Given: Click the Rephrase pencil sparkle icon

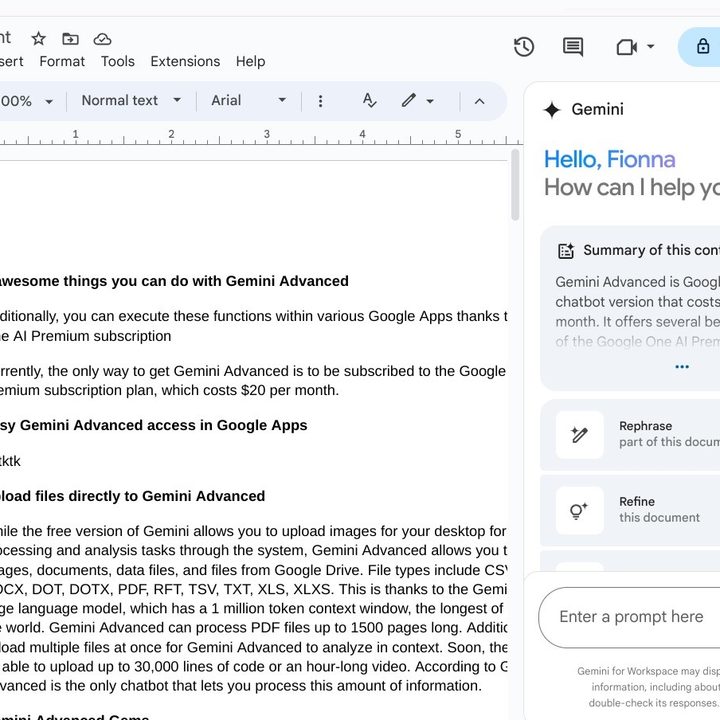Looking at the screenshot, I should pyautogui.click(x=579, y=434).
